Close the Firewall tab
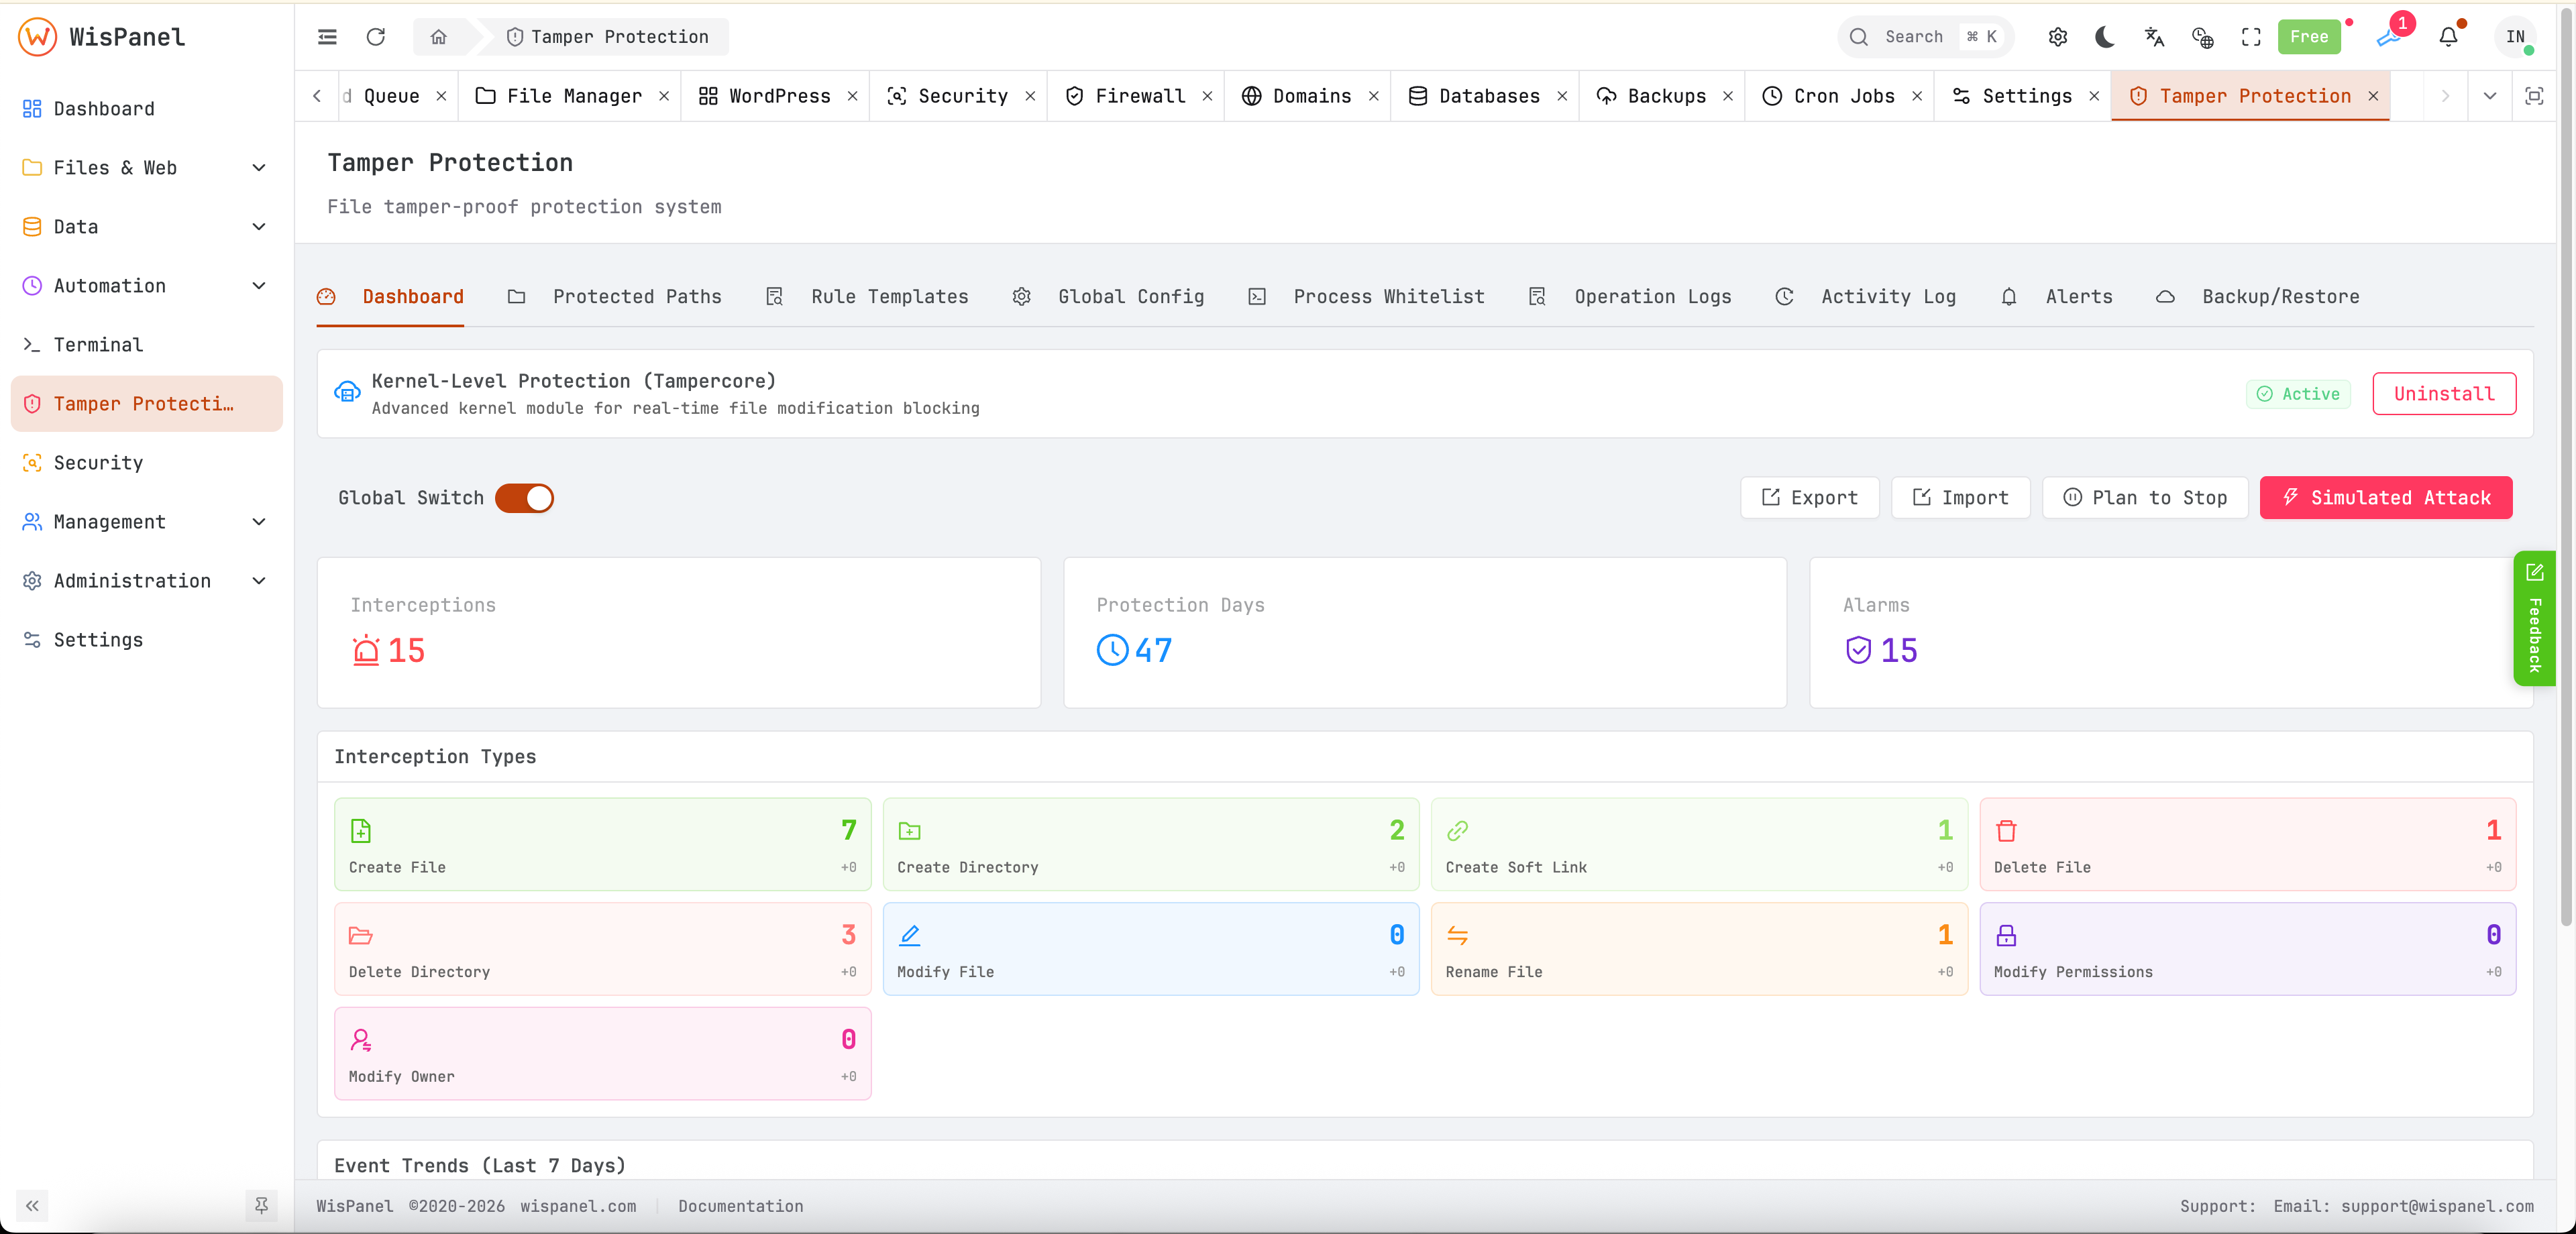The width and height of the screenshot is (2576, 1234). pyautogui.click(x=1207, y=96)
